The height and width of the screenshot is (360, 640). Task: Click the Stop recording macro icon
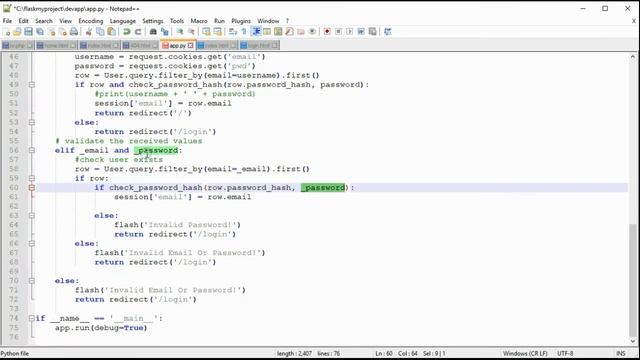(x=338, y=32)
